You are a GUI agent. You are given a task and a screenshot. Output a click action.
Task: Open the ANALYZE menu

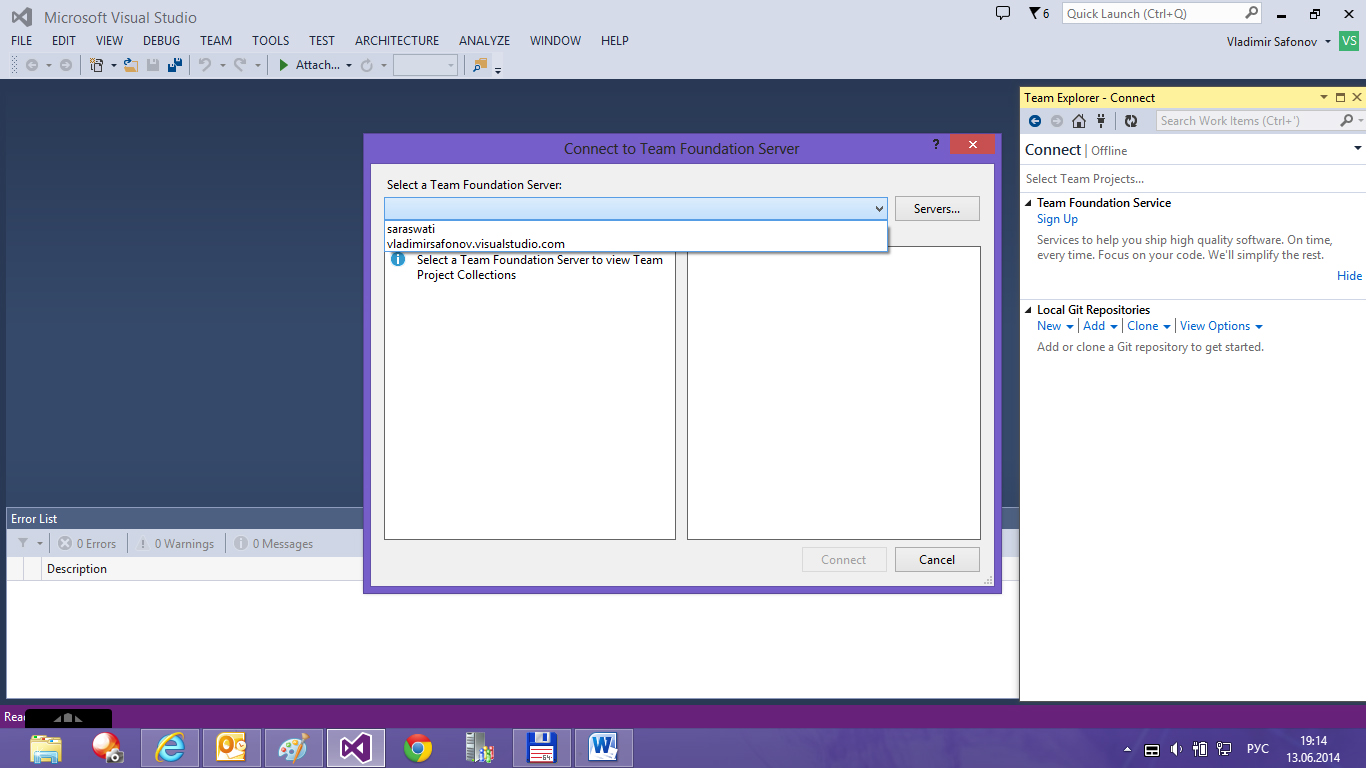[485, 41]
